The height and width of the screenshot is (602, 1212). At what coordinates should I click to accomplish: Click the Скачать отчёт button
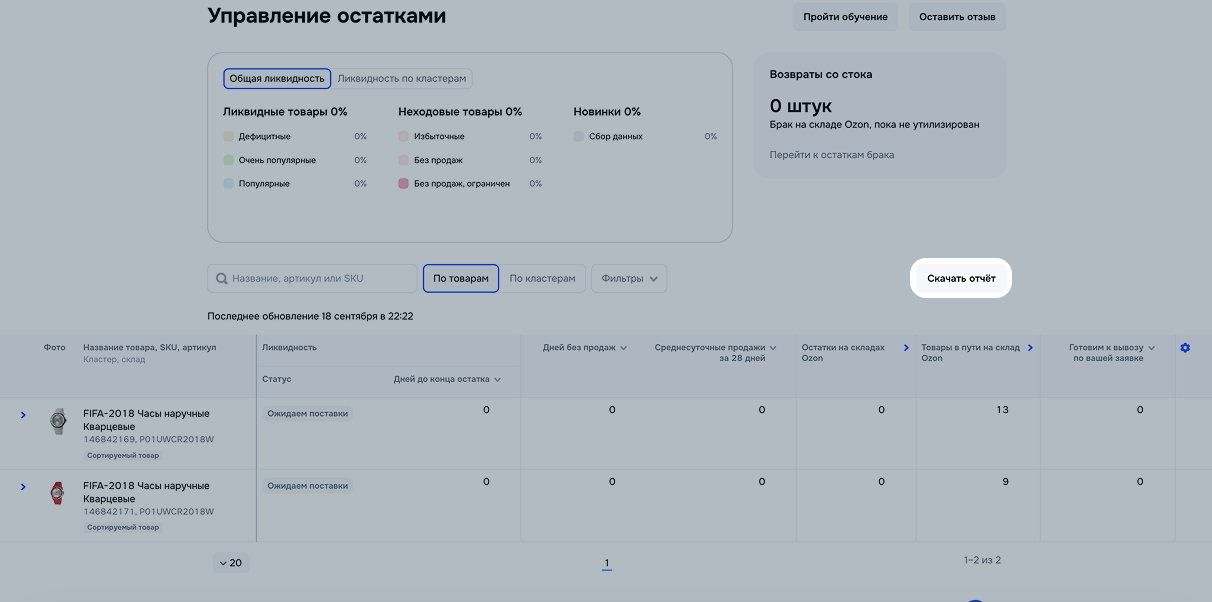[961, 279]
